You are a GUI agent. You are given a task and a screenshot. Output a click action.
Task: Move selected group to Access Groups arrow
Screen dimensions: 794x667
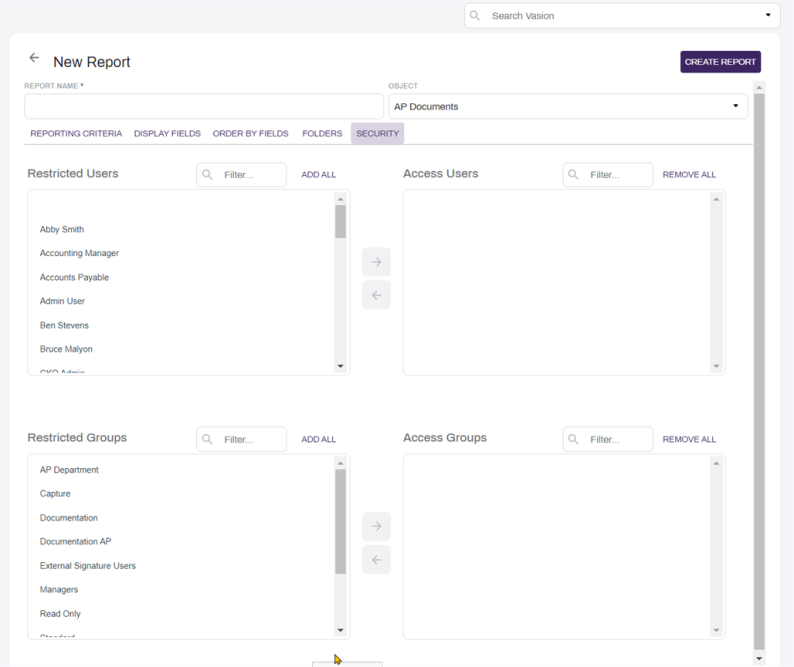point(376,526)
